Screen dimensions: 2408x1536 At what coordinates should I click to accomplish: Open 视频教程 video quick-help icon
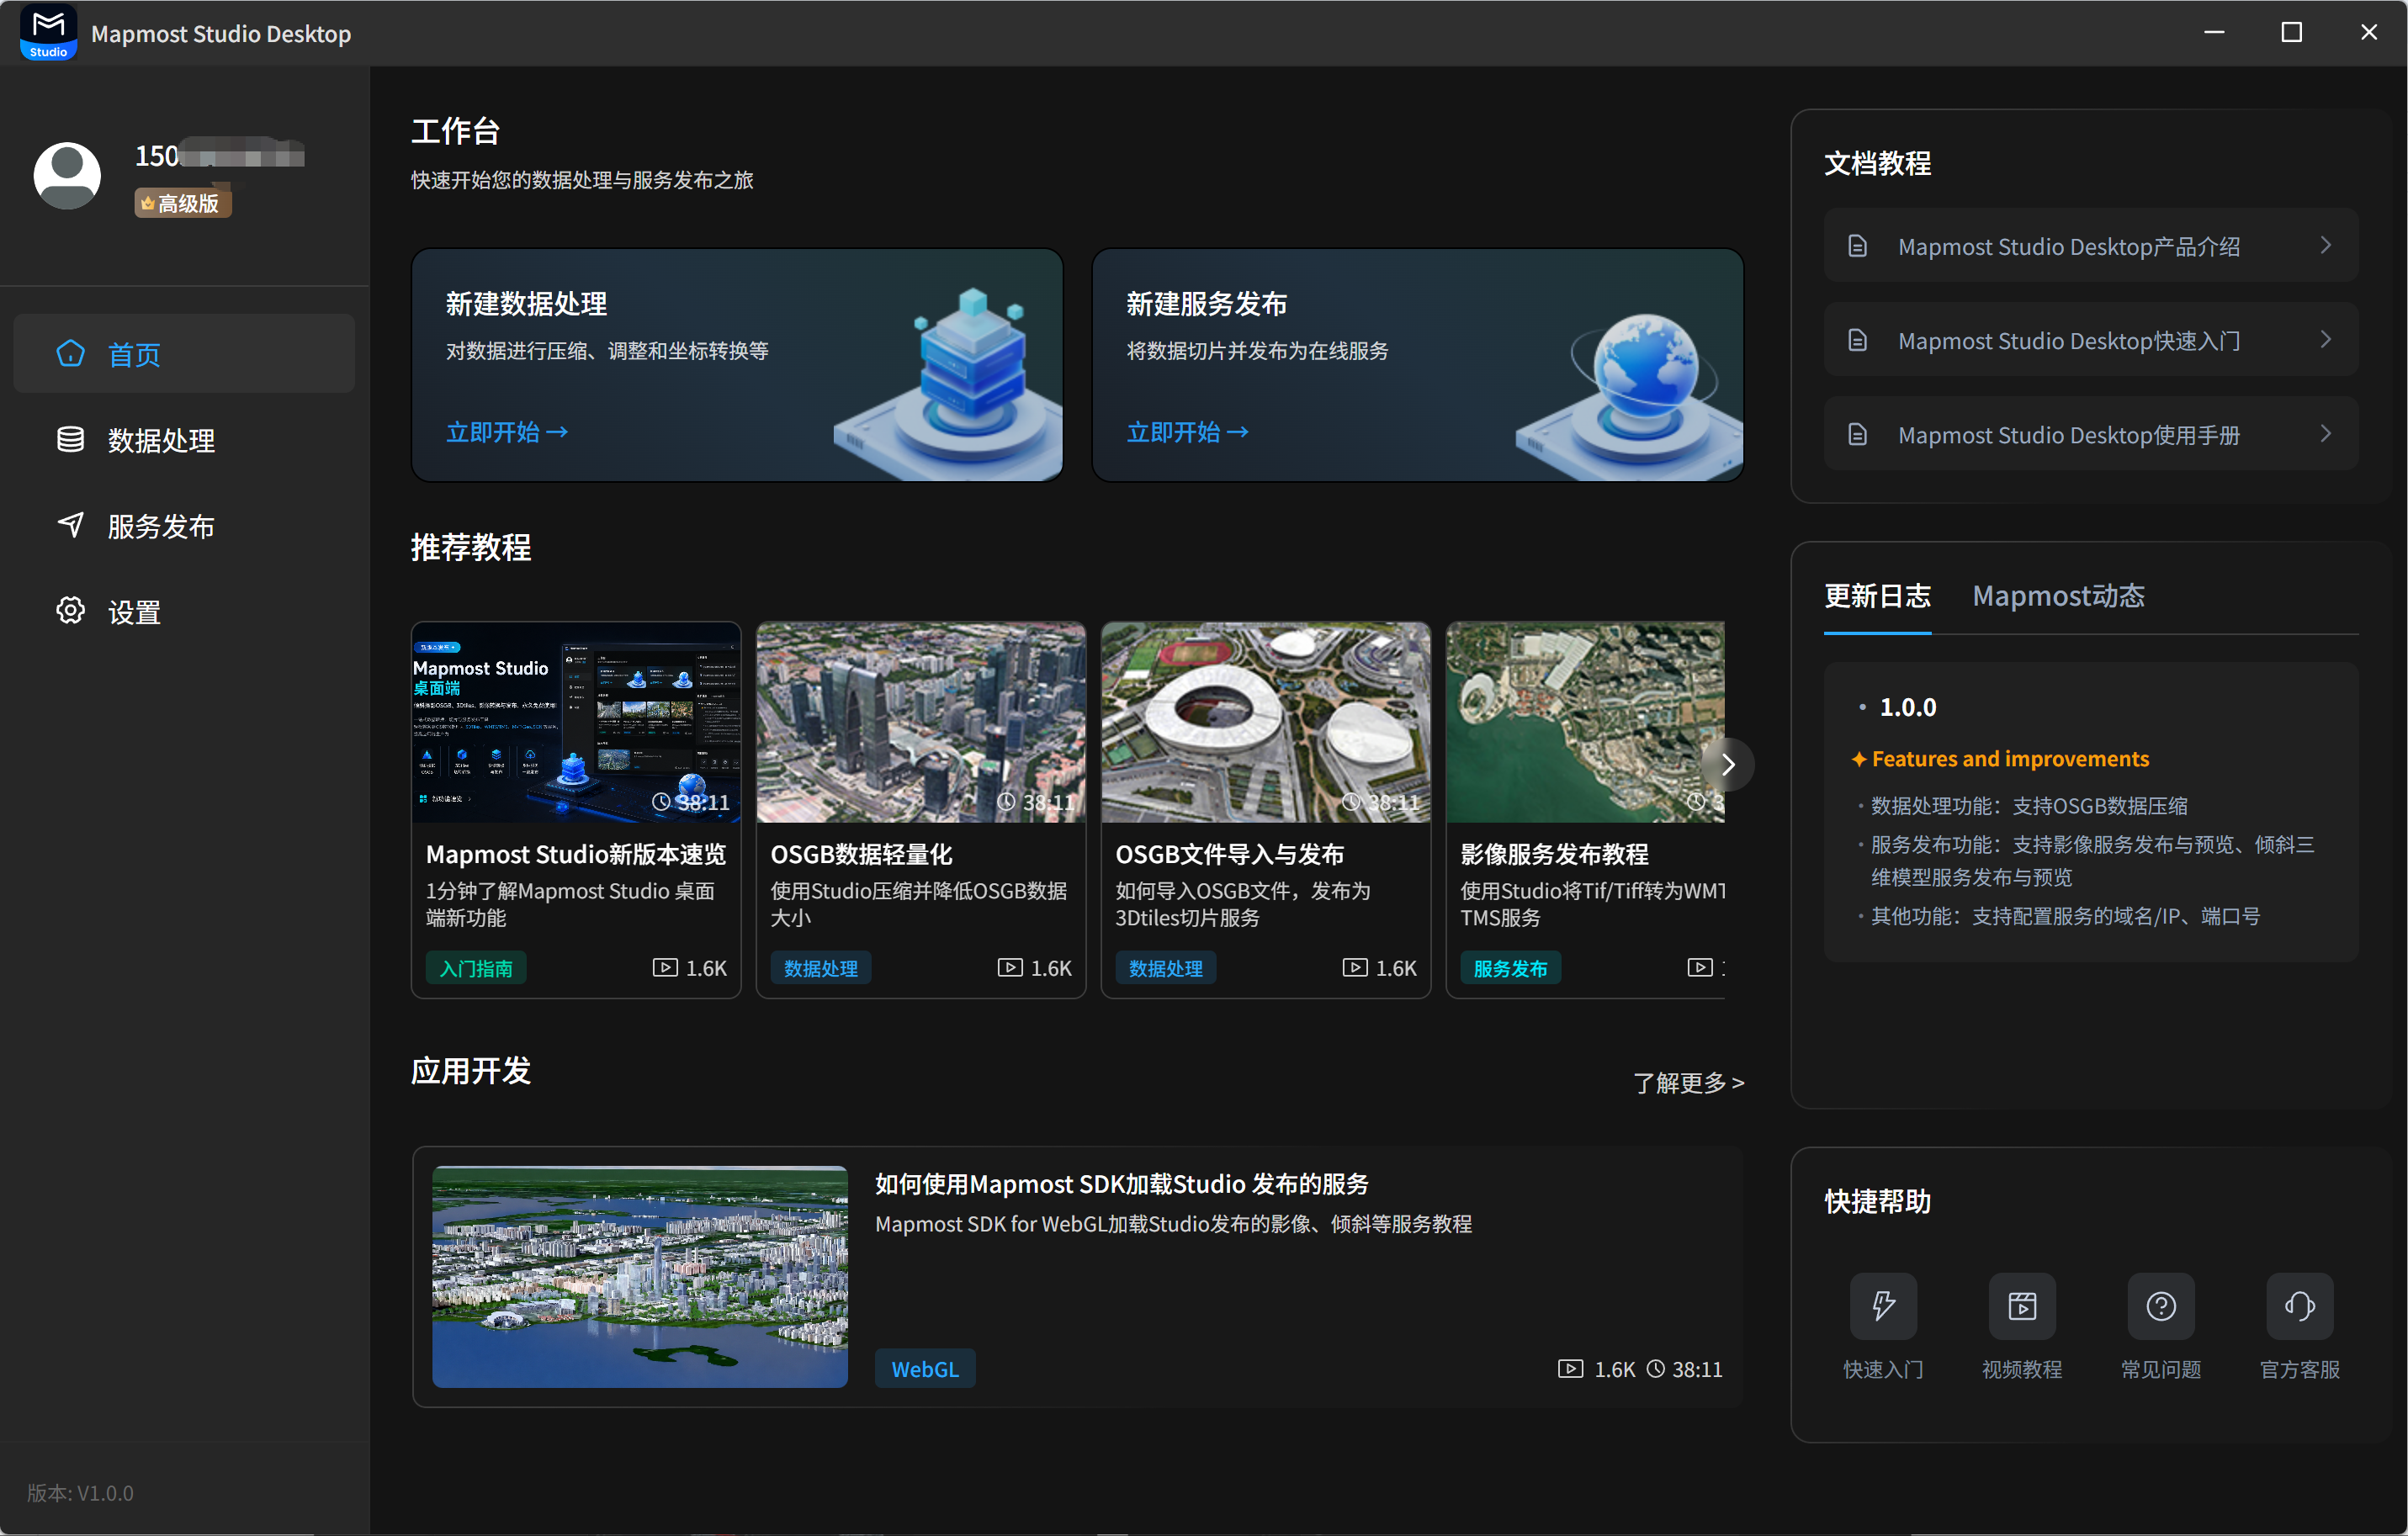pos(2022,1306)
